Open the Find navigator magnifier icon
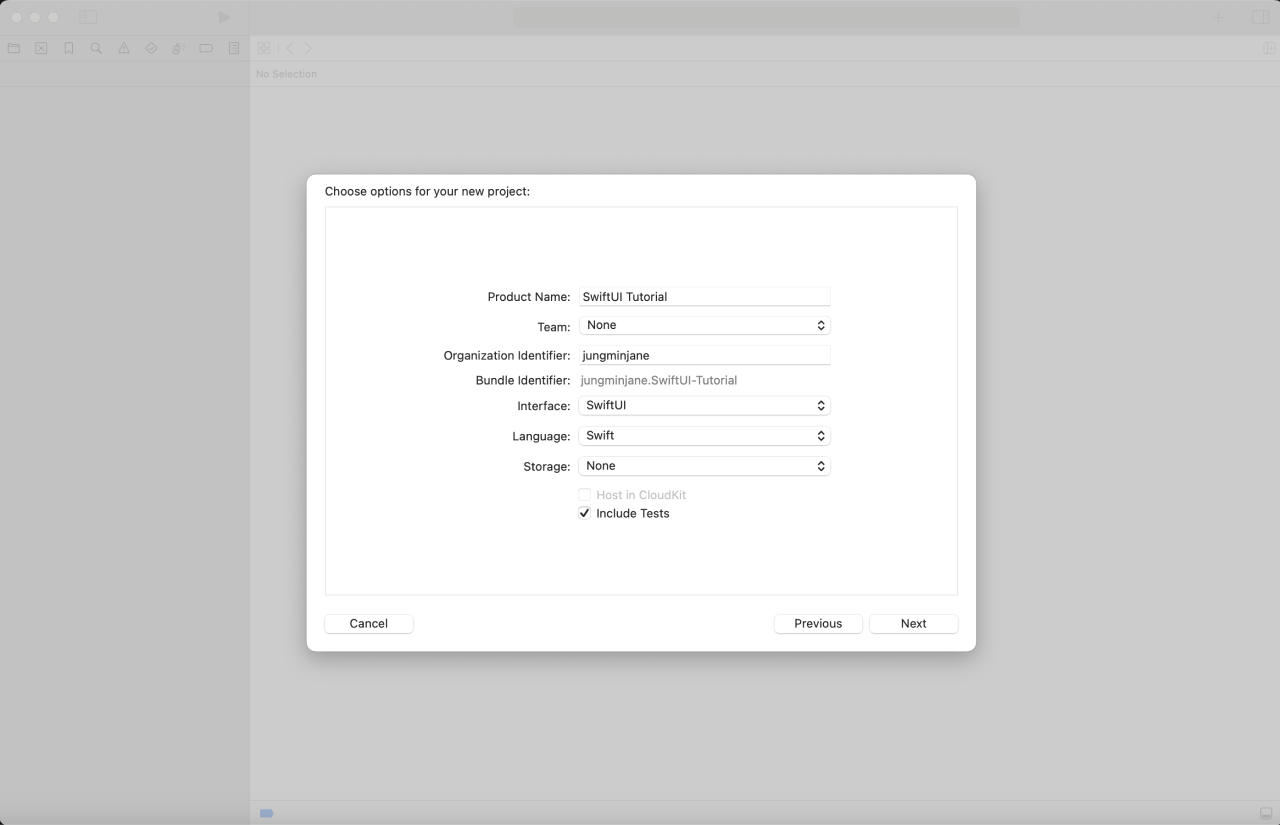The width and height of the screenshot is (1280, 825). (x=96, y=48)
